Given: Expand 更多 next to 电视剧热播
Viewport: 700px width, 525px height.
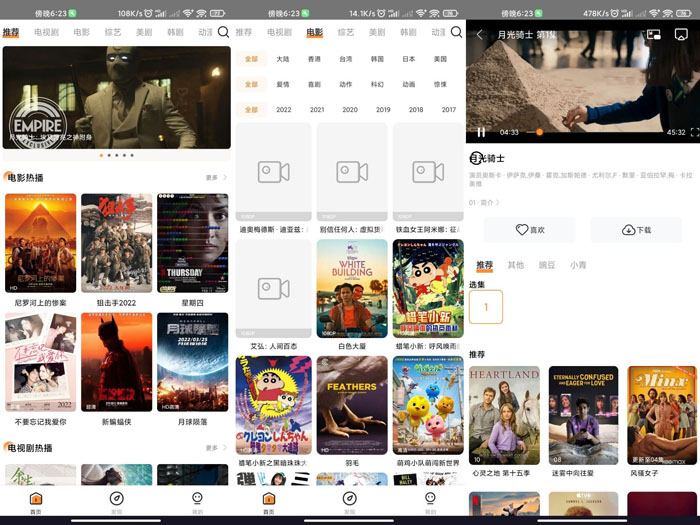Looking at the screenshot, I should pos(216,448).
